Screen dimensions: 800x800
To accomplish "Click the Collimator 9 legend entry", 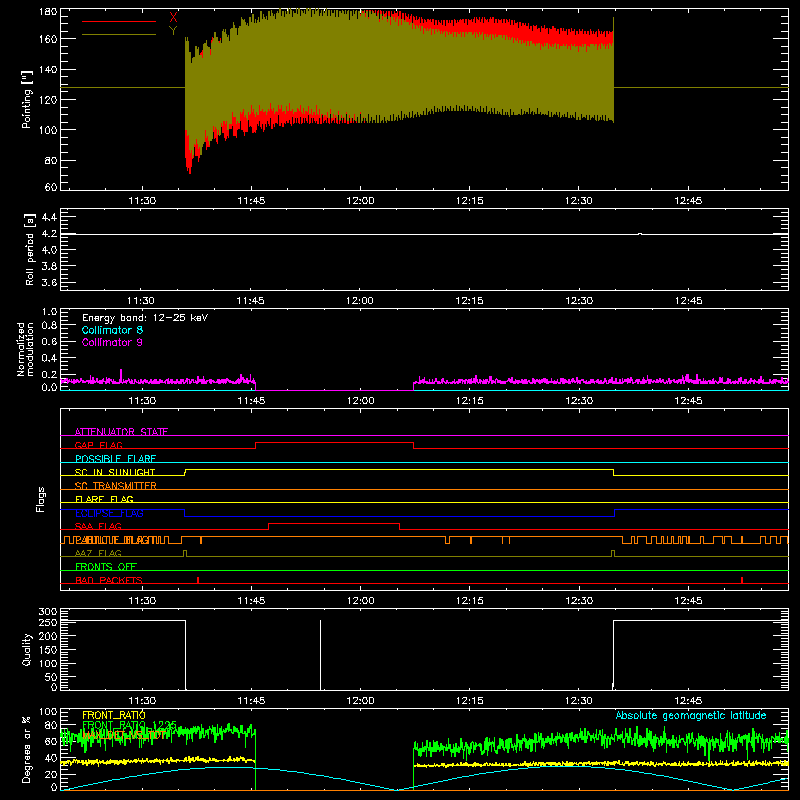I will coord(112,342).
